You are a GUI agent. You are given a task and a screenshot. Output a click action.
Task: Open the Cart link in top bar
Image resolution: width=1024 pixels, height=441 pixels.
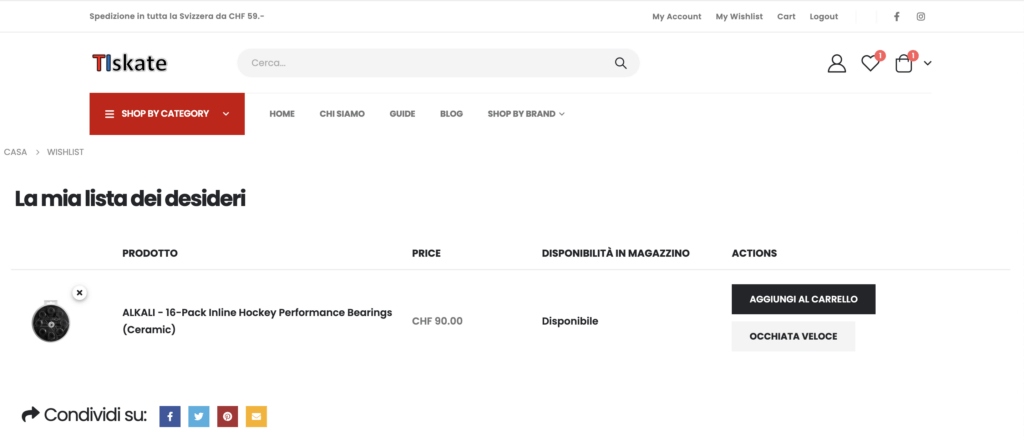pyautogui.click(x=786, y=17)
